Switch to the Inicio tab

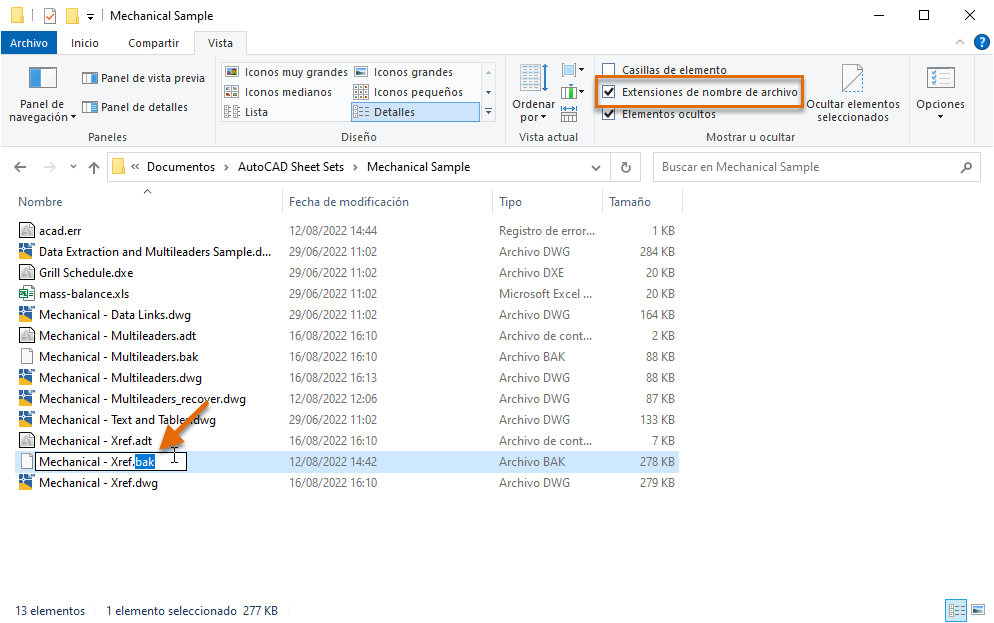click(85, 43)
